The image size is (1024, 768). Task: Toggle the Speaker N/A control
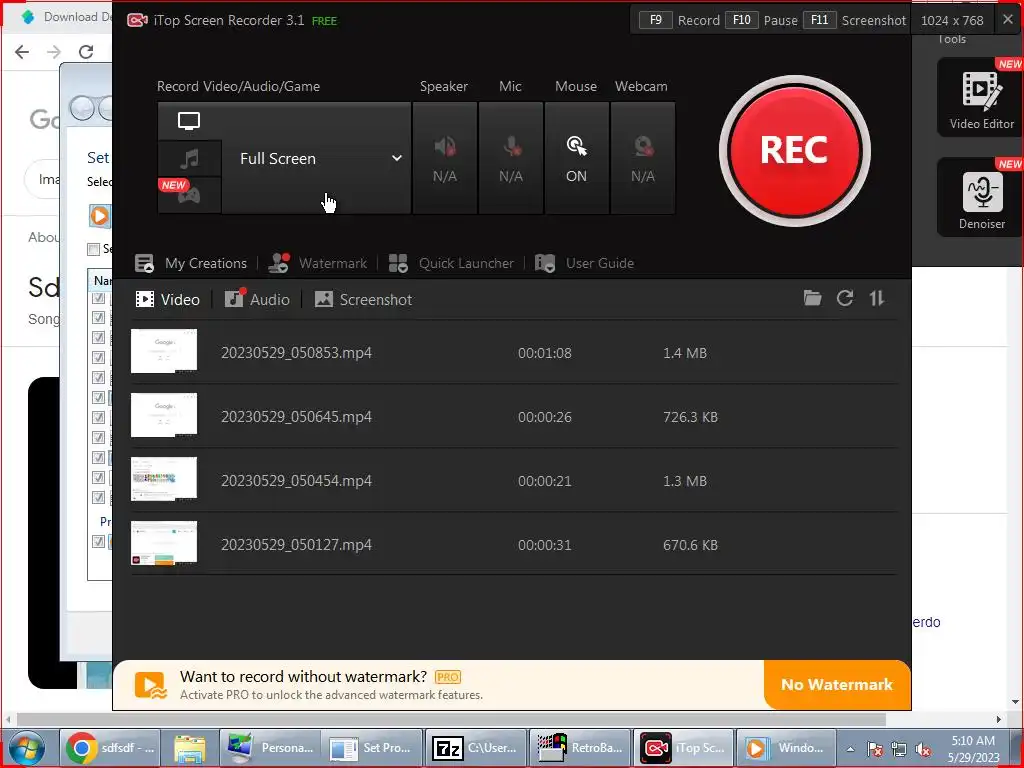pyautogui.click(x=445, y=158)
